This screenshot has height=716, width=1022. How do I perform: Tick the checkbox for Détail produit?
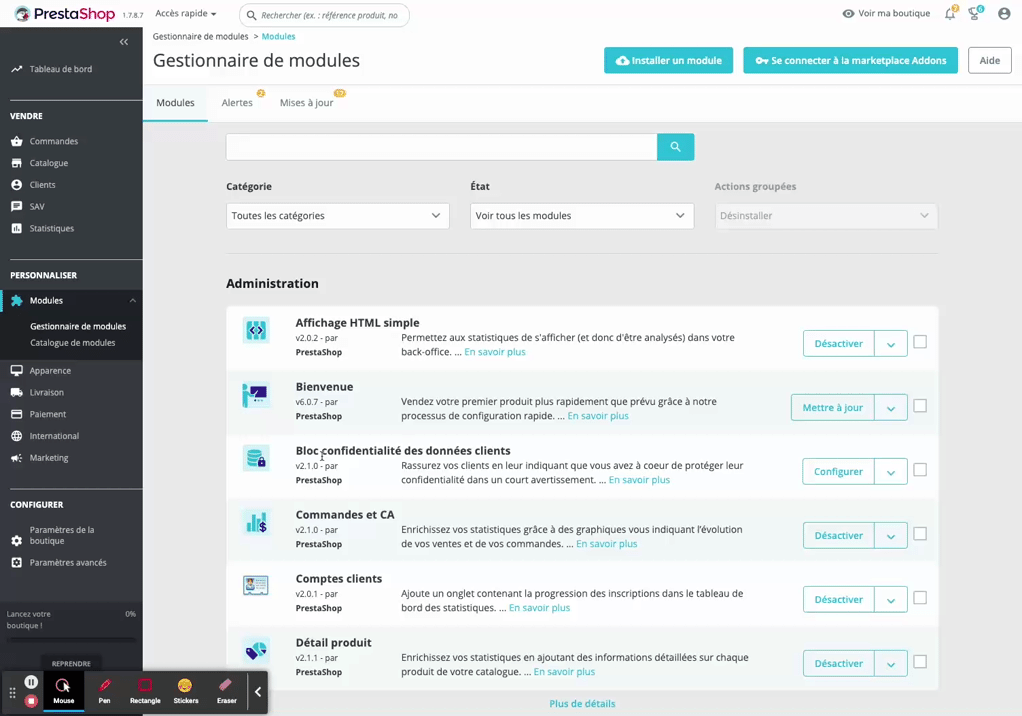point(920,661)
